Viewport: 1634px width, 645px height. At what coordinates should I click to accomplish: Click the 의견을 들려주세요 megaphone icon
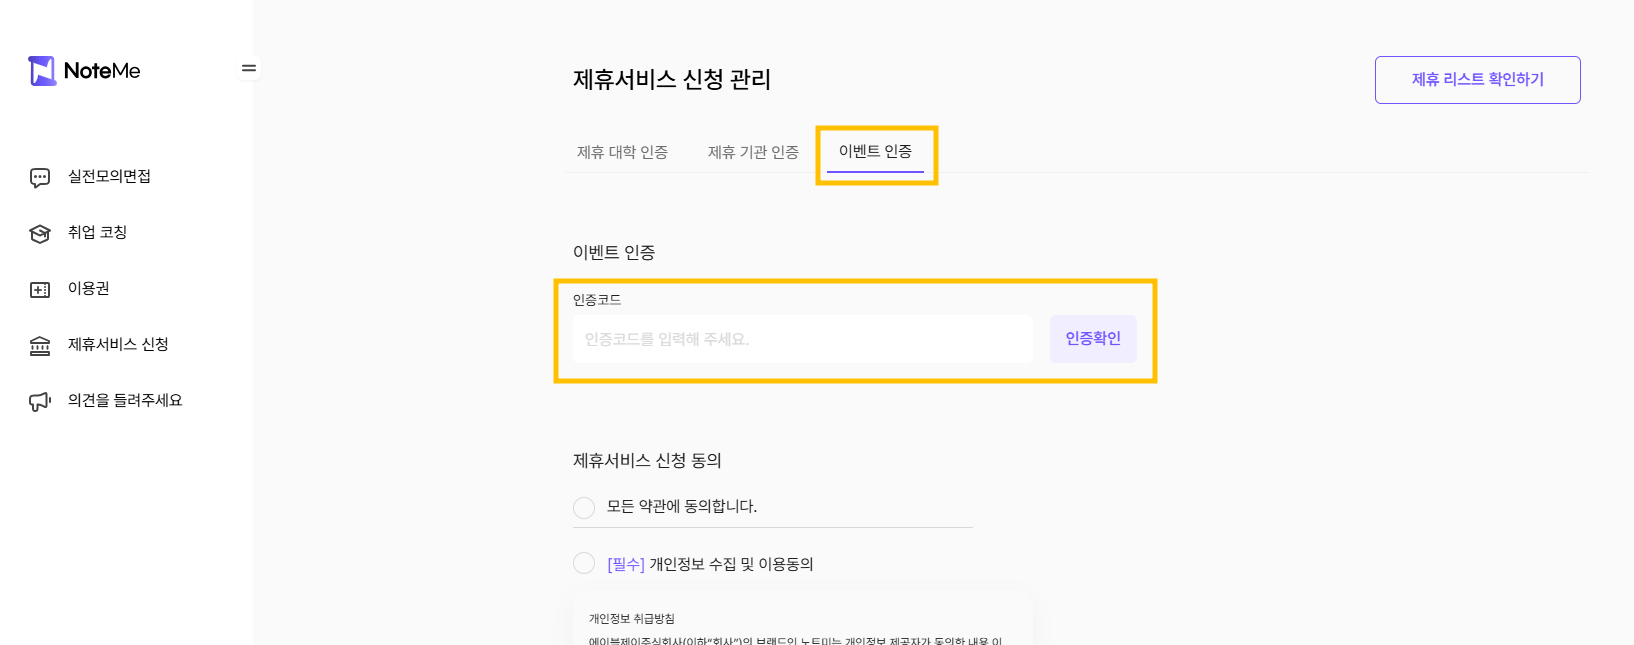(40, 402)
